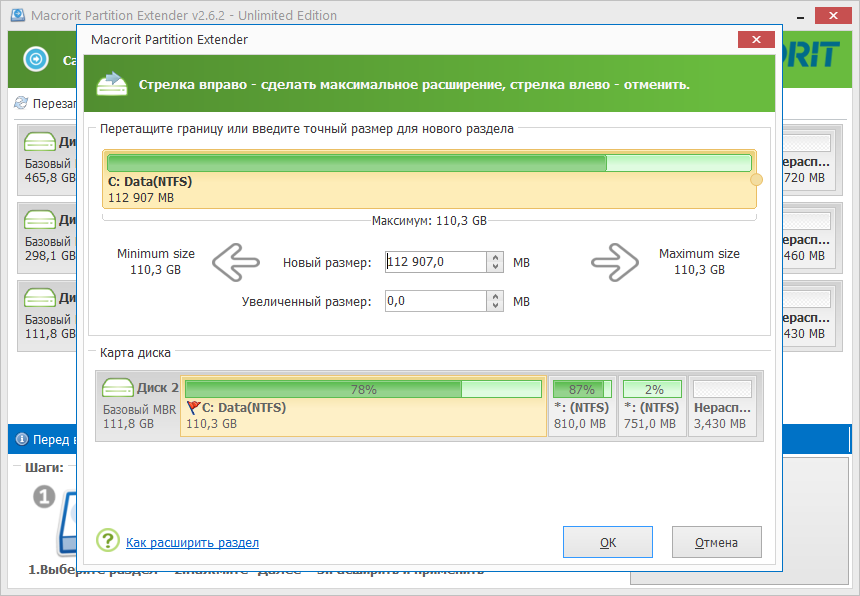Click the 78% usage bar in disk map

click(363, 389)
